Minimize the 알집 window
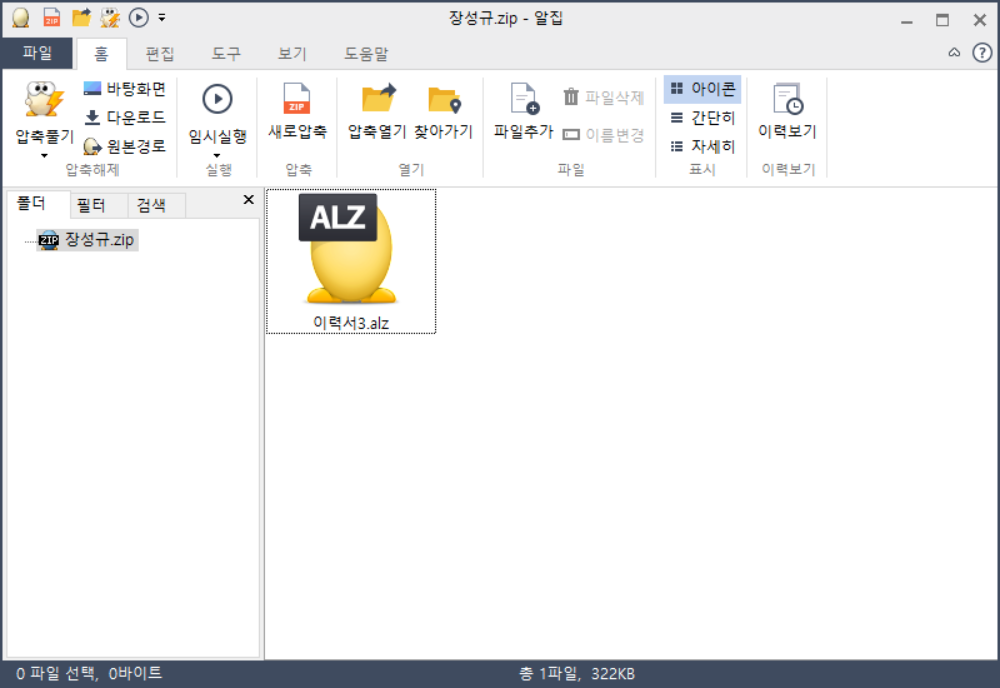The image size is (1000, 688). coord(906,20)
